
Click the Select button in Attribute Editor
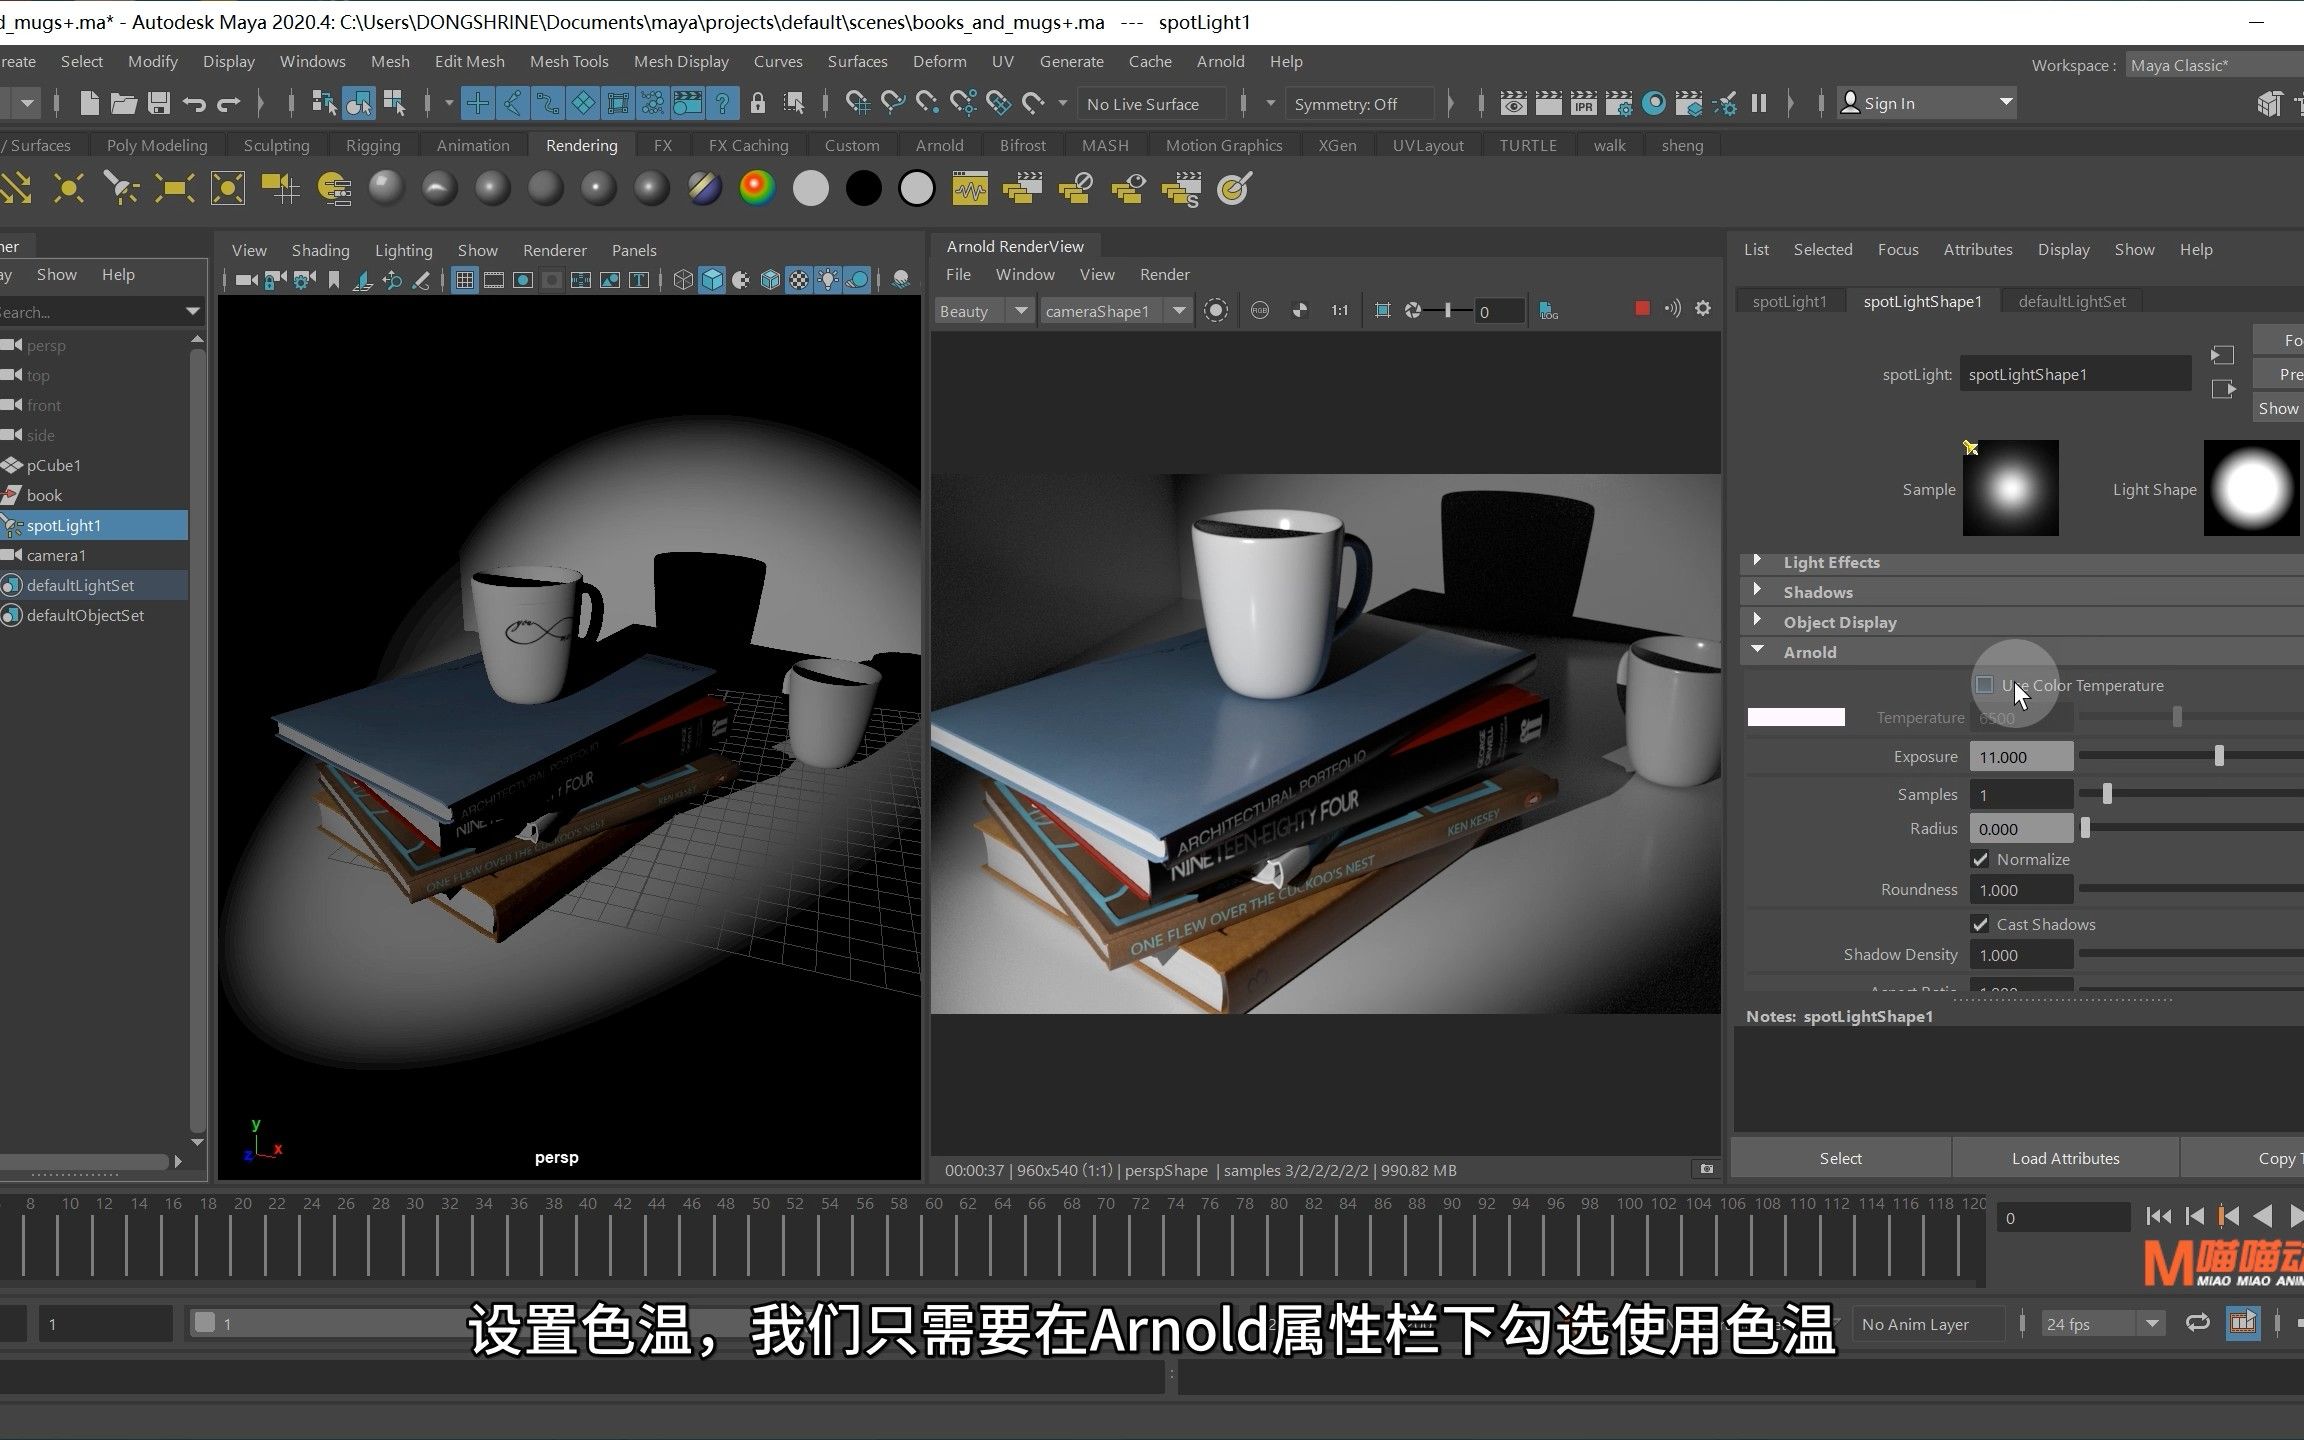[1840, 1158]
